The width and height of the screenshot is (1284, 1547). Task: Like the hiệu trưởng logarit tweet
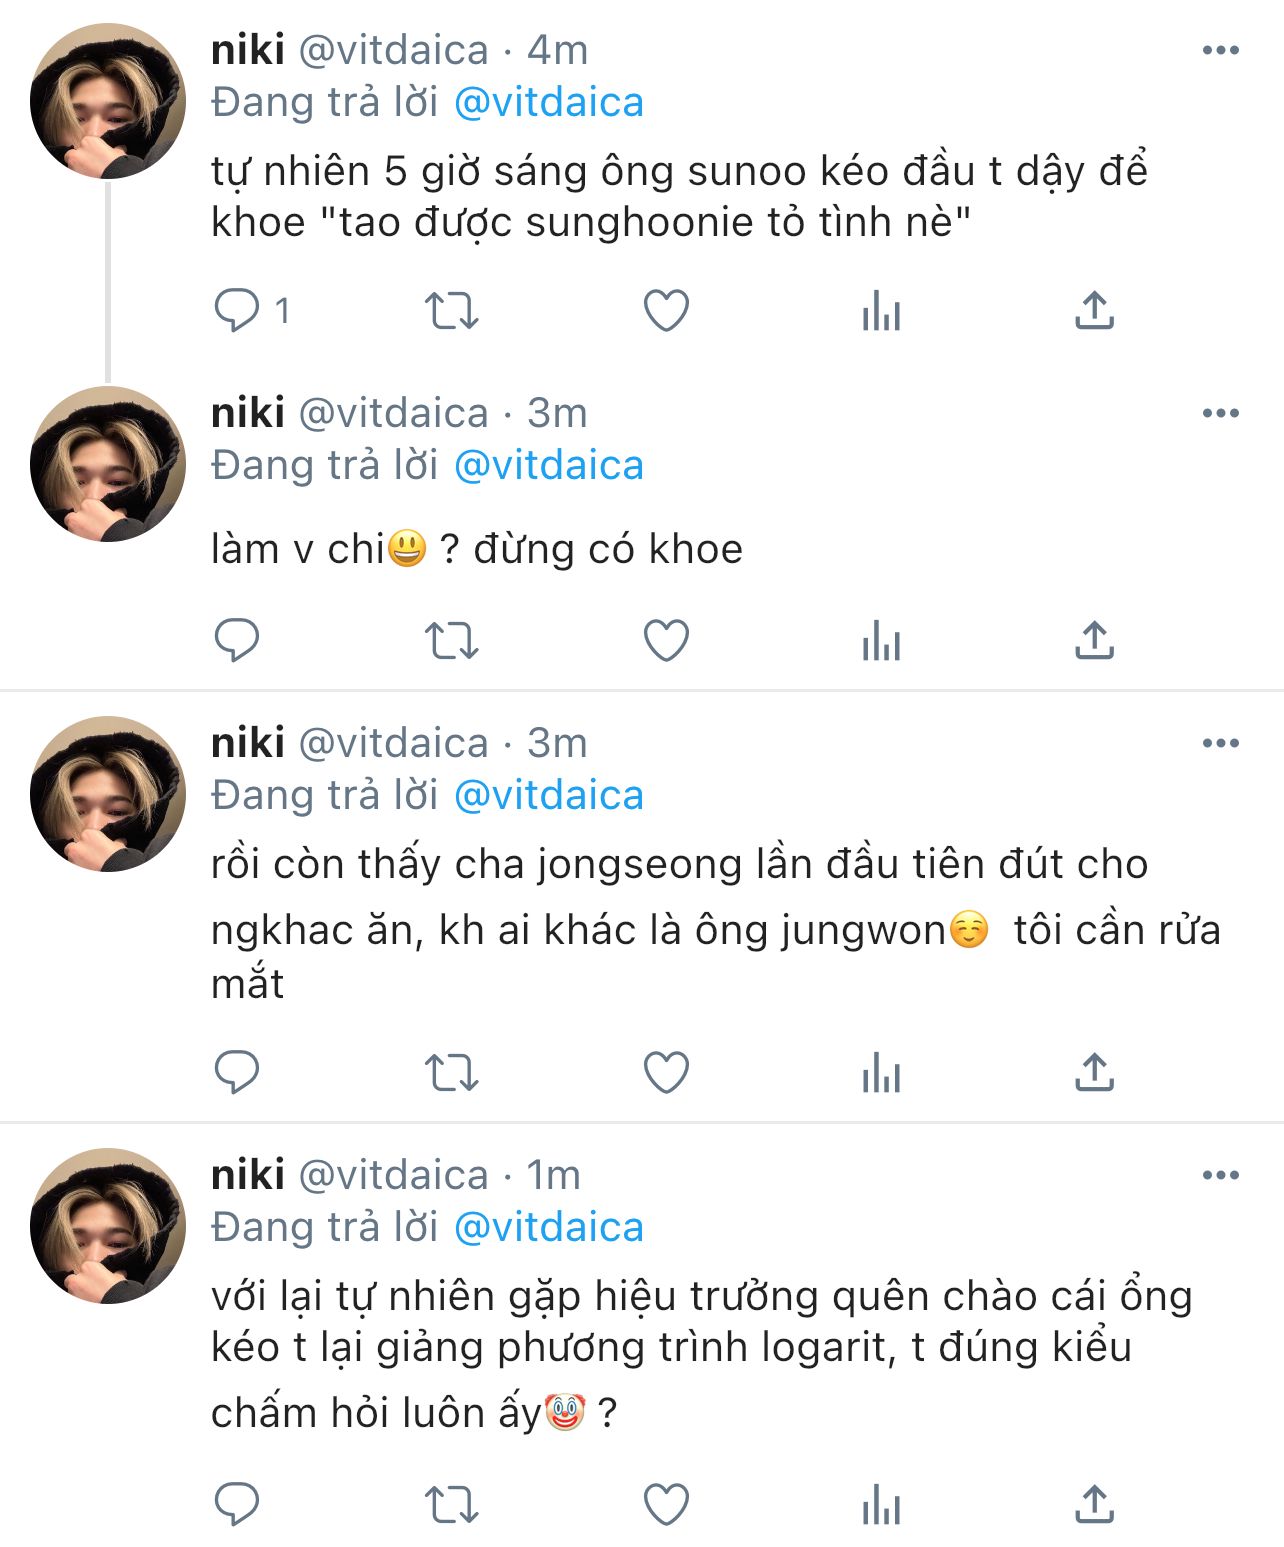[666, 1504]
